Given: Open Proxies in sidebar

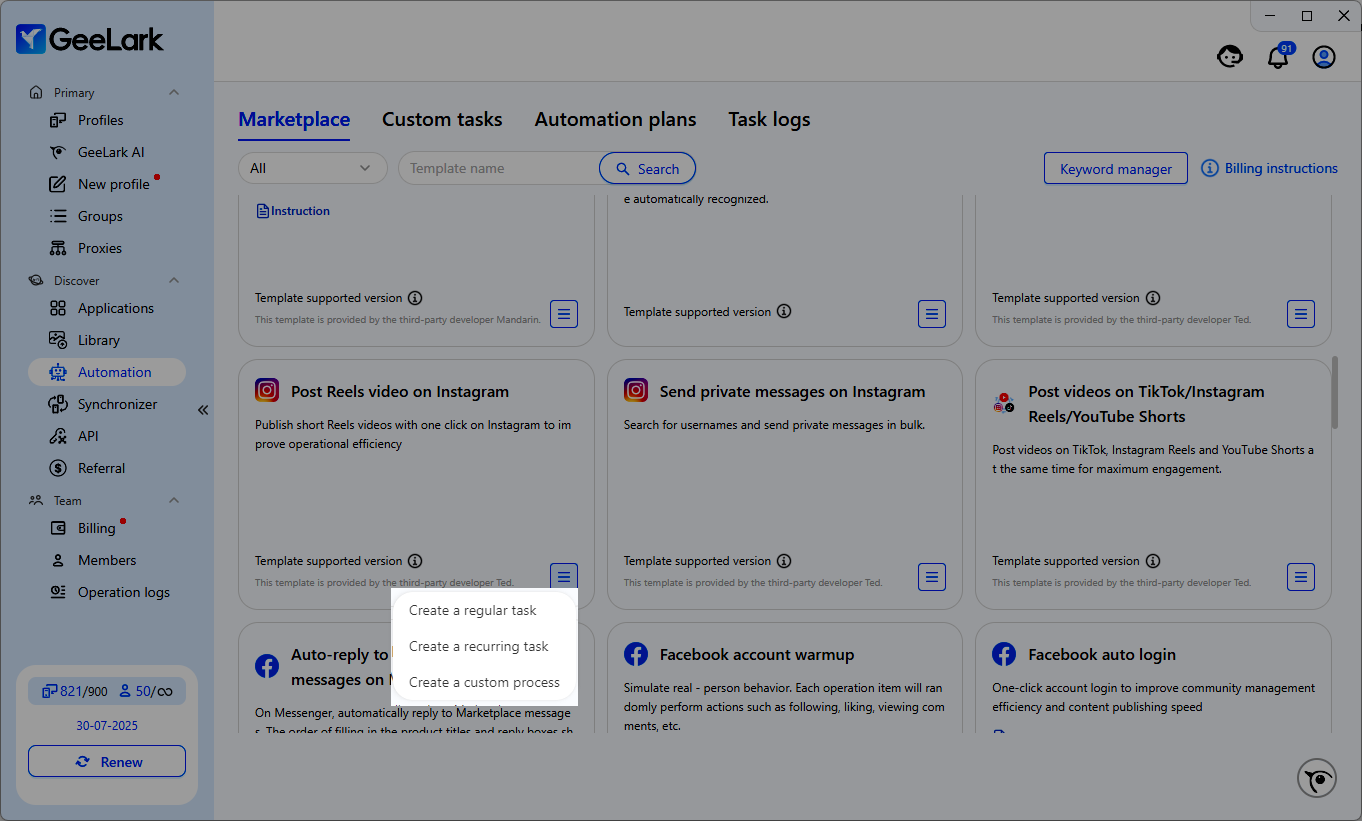Looking at the screenshot, I should [100, 248].
